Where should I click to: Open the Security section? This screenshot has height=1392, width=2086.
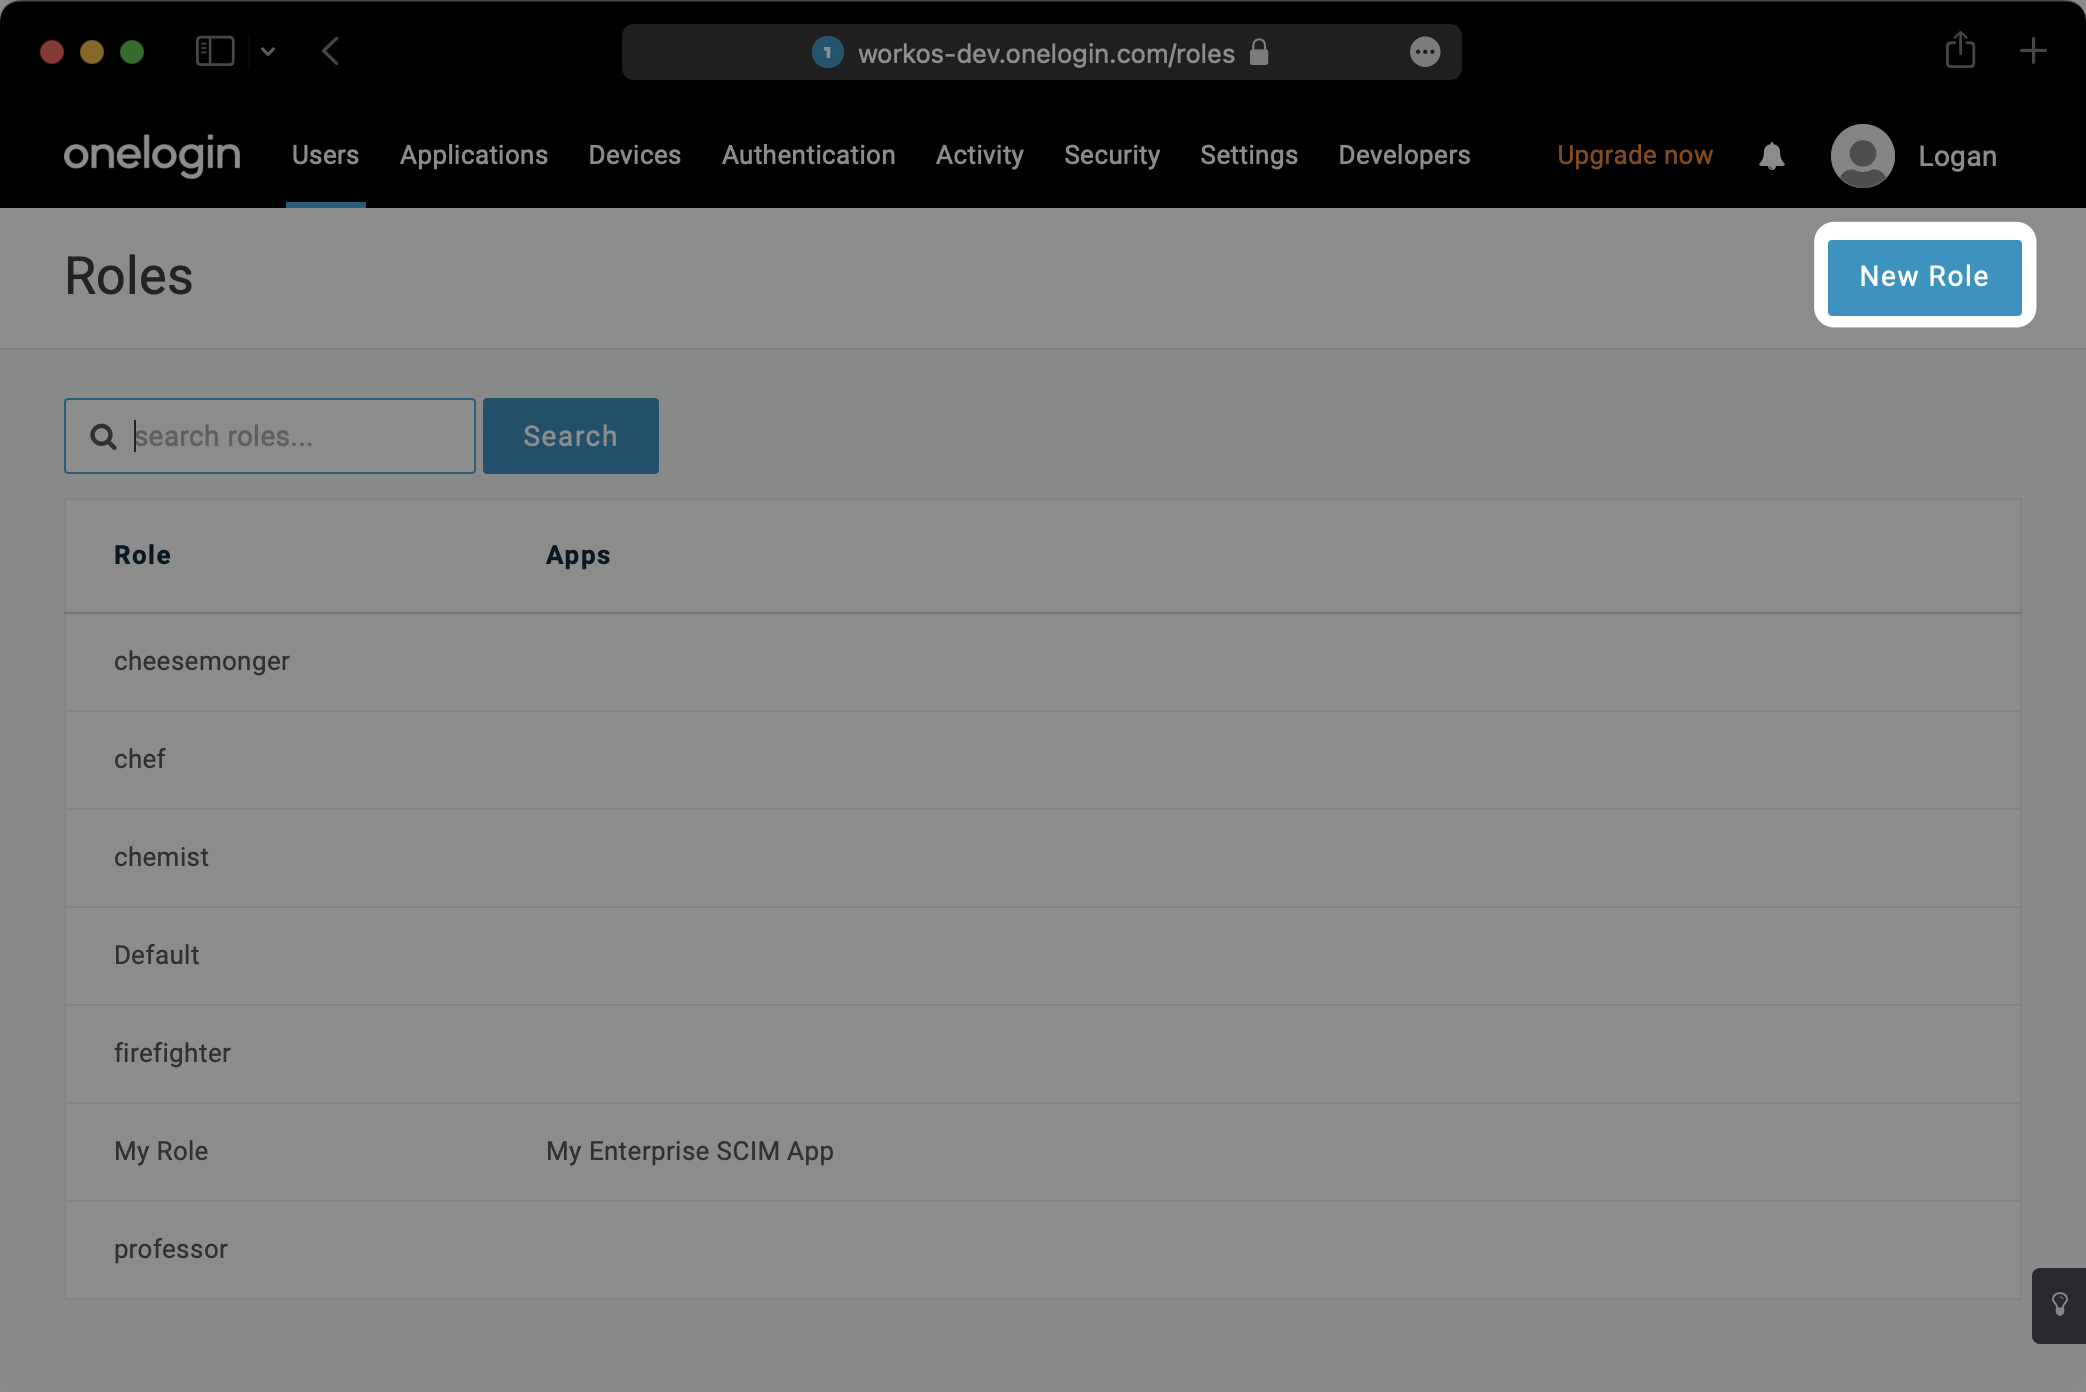pyautogui.click(x=1112, y=155)
